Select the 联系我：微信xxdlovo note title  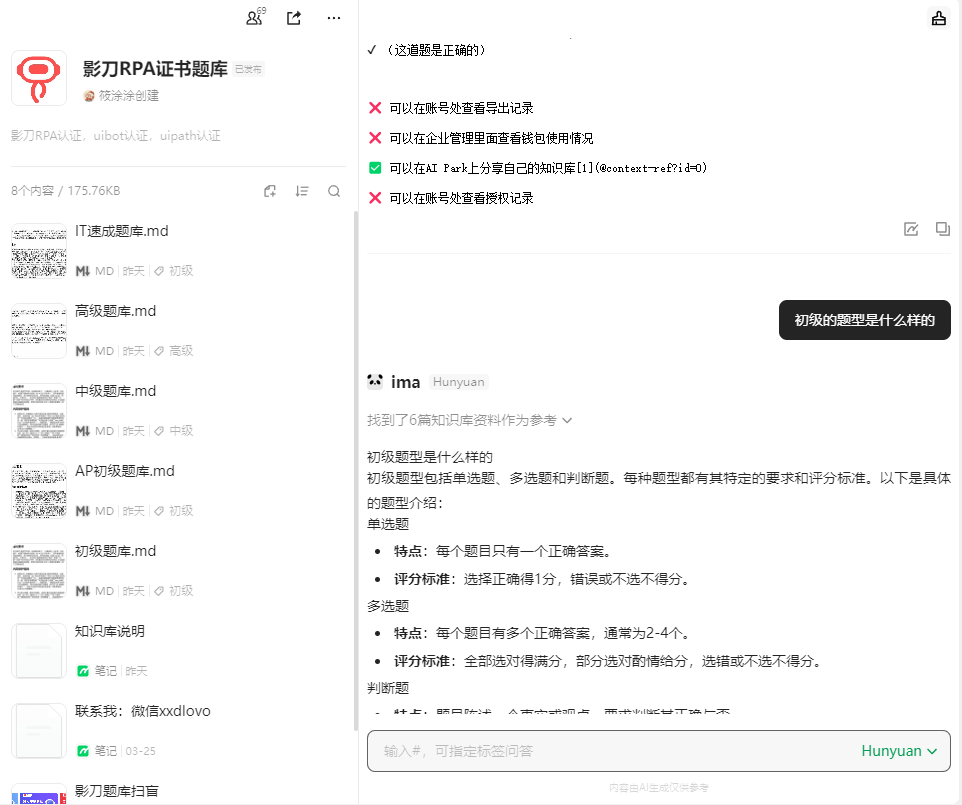point(142,711)
